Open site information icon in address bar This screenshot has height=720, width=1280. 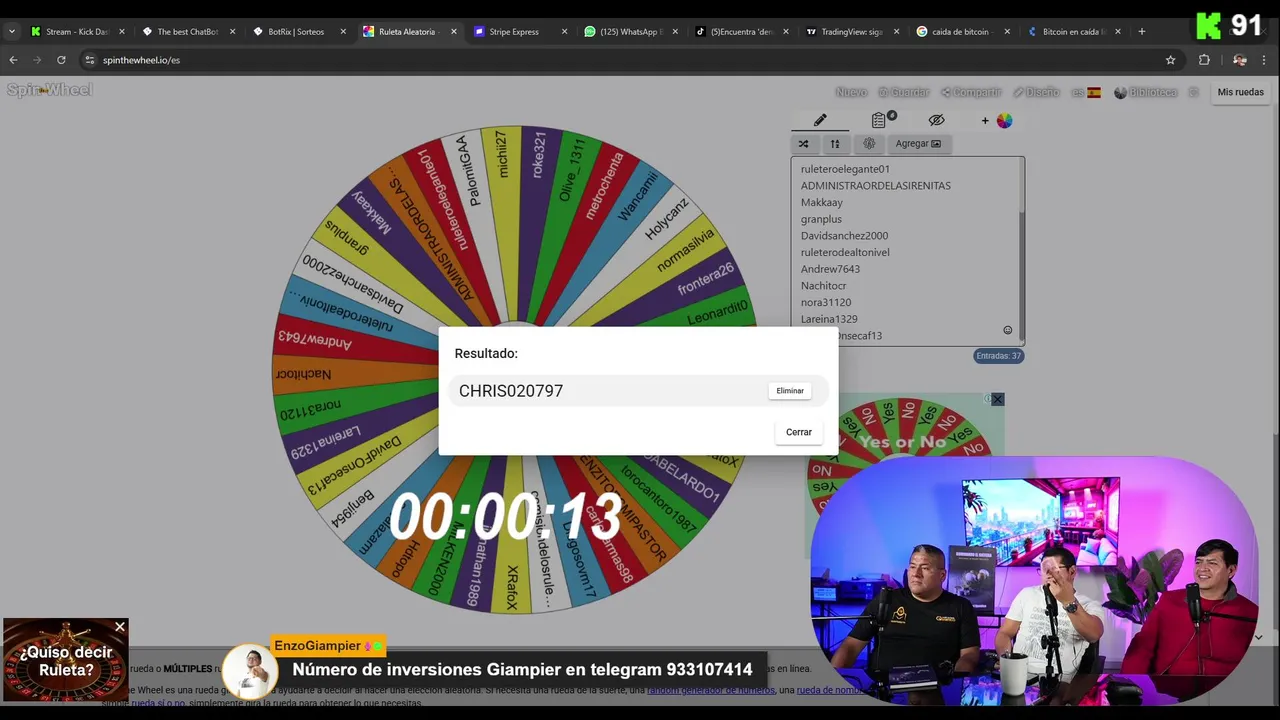tap(89, 60)
